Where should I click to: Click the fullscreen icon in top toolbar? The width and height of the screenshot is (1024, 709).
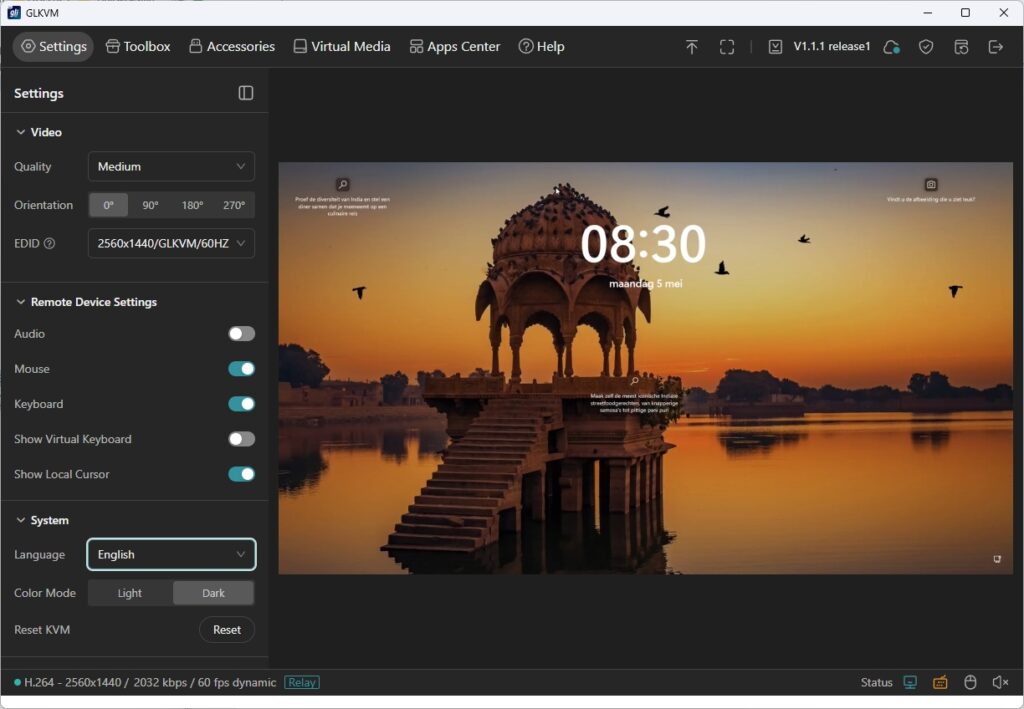click(x=727, y=47)
